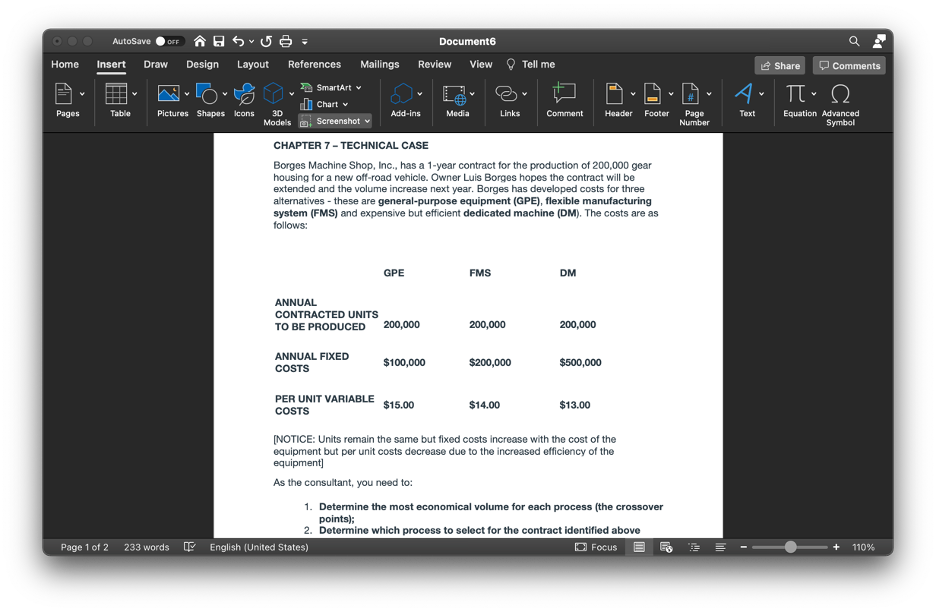Viewport: 936px width, 612px height.
Task: Undo the last action
Action: pyautogui.click(x=238, y=41)
